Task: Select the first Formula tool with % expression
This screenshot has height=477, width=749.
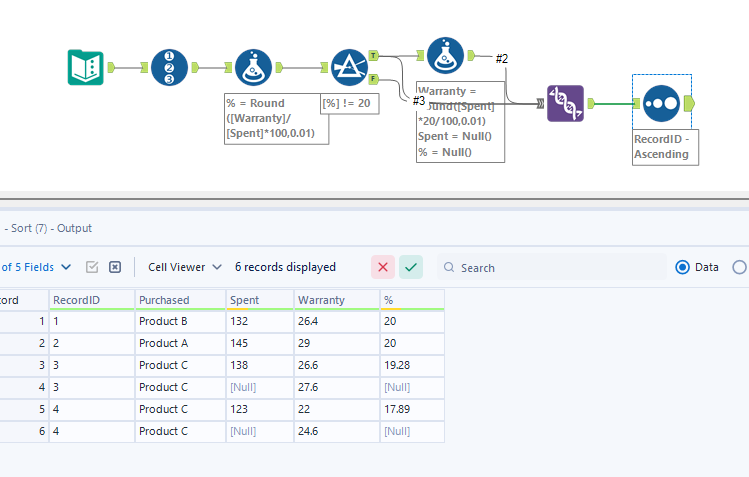Action: click(x=253, y=67)
